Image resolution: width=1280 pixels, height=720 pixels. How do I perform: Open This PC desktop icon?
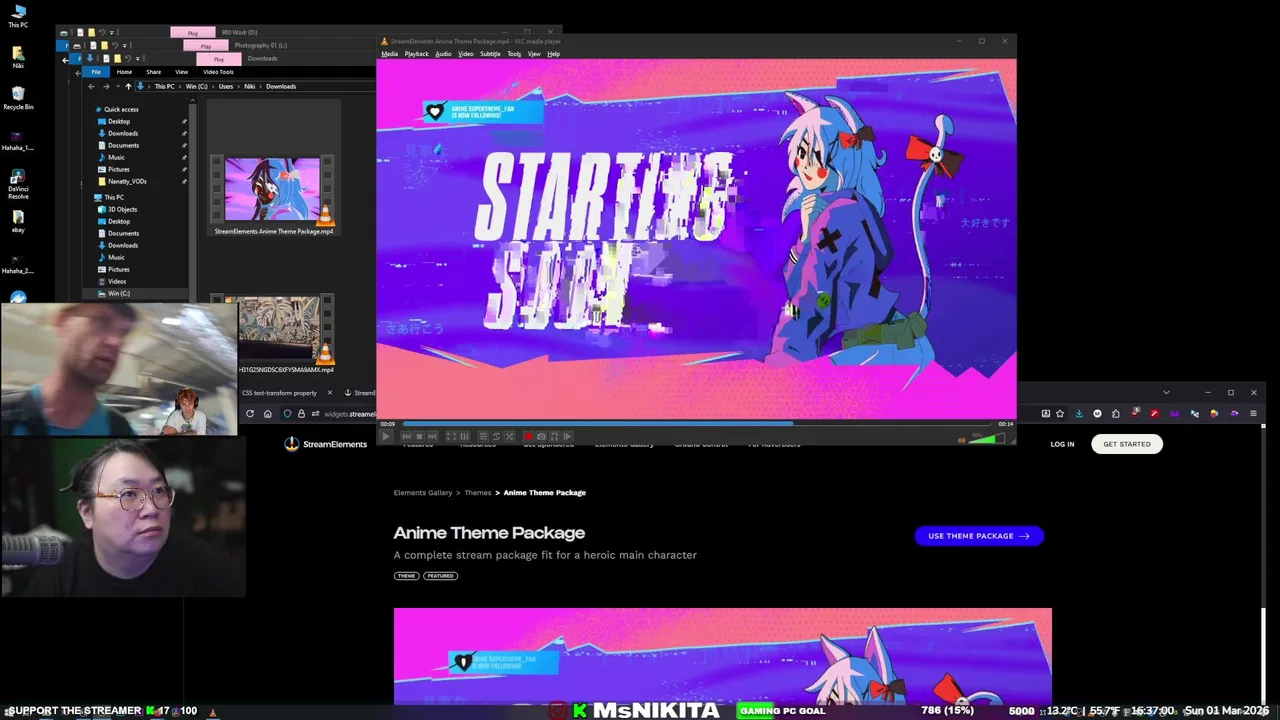[x=18, y=17]
